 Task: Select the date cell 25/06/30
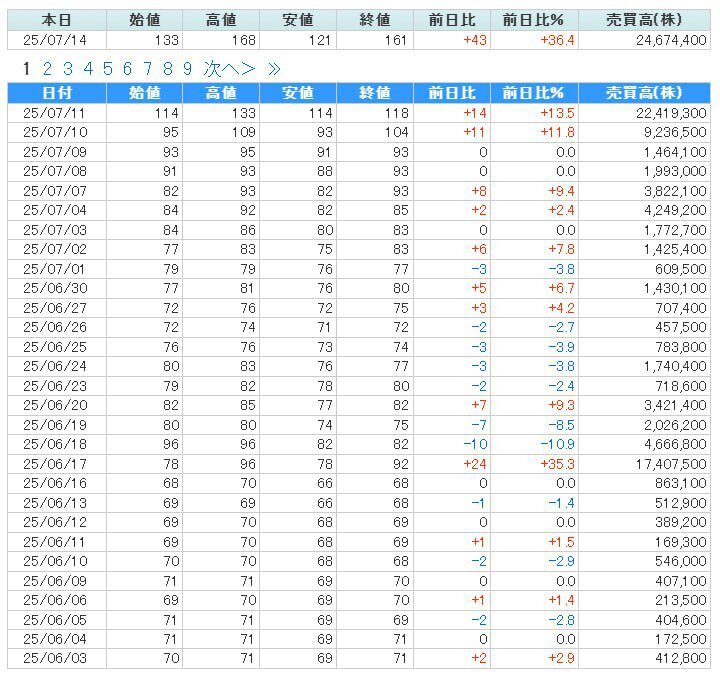pos(55,288)
